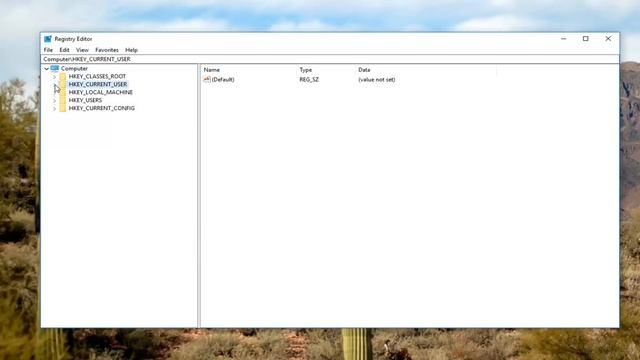Select the HKEY_CURRENT_USER key label
Screen dimensions: 640x360
[98, 84]
